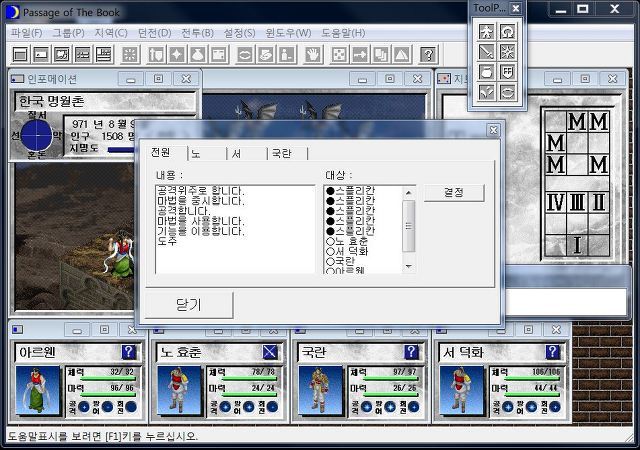Switch to the 국란 tab

click(x=287, y=154)
